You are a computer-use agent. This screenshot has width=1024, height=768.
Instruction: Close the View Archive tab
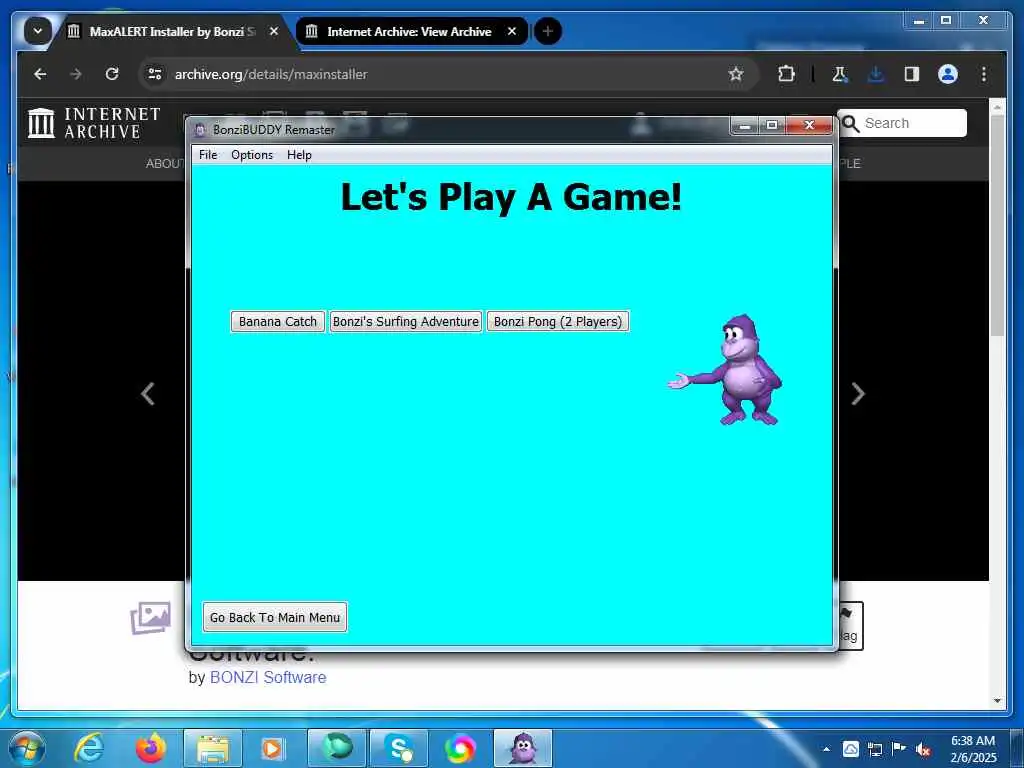click(512, 31)
